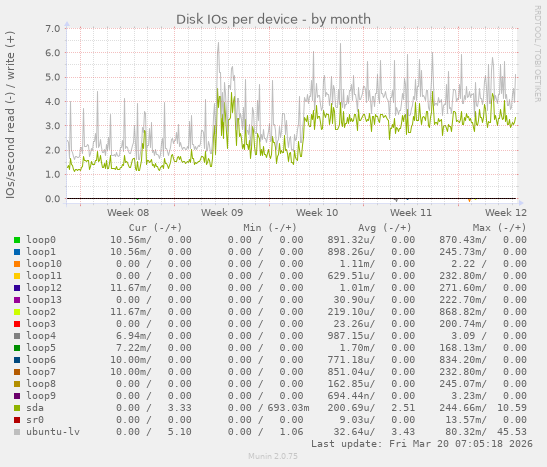The height and width of the screenshot is (467, 547).
Task: Click sda min write value 693.03m
Action: [x=289, y=408]
